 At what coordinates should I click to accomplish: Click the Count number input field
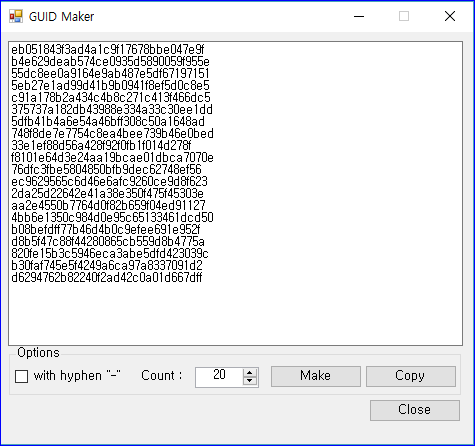coord(219,377)
